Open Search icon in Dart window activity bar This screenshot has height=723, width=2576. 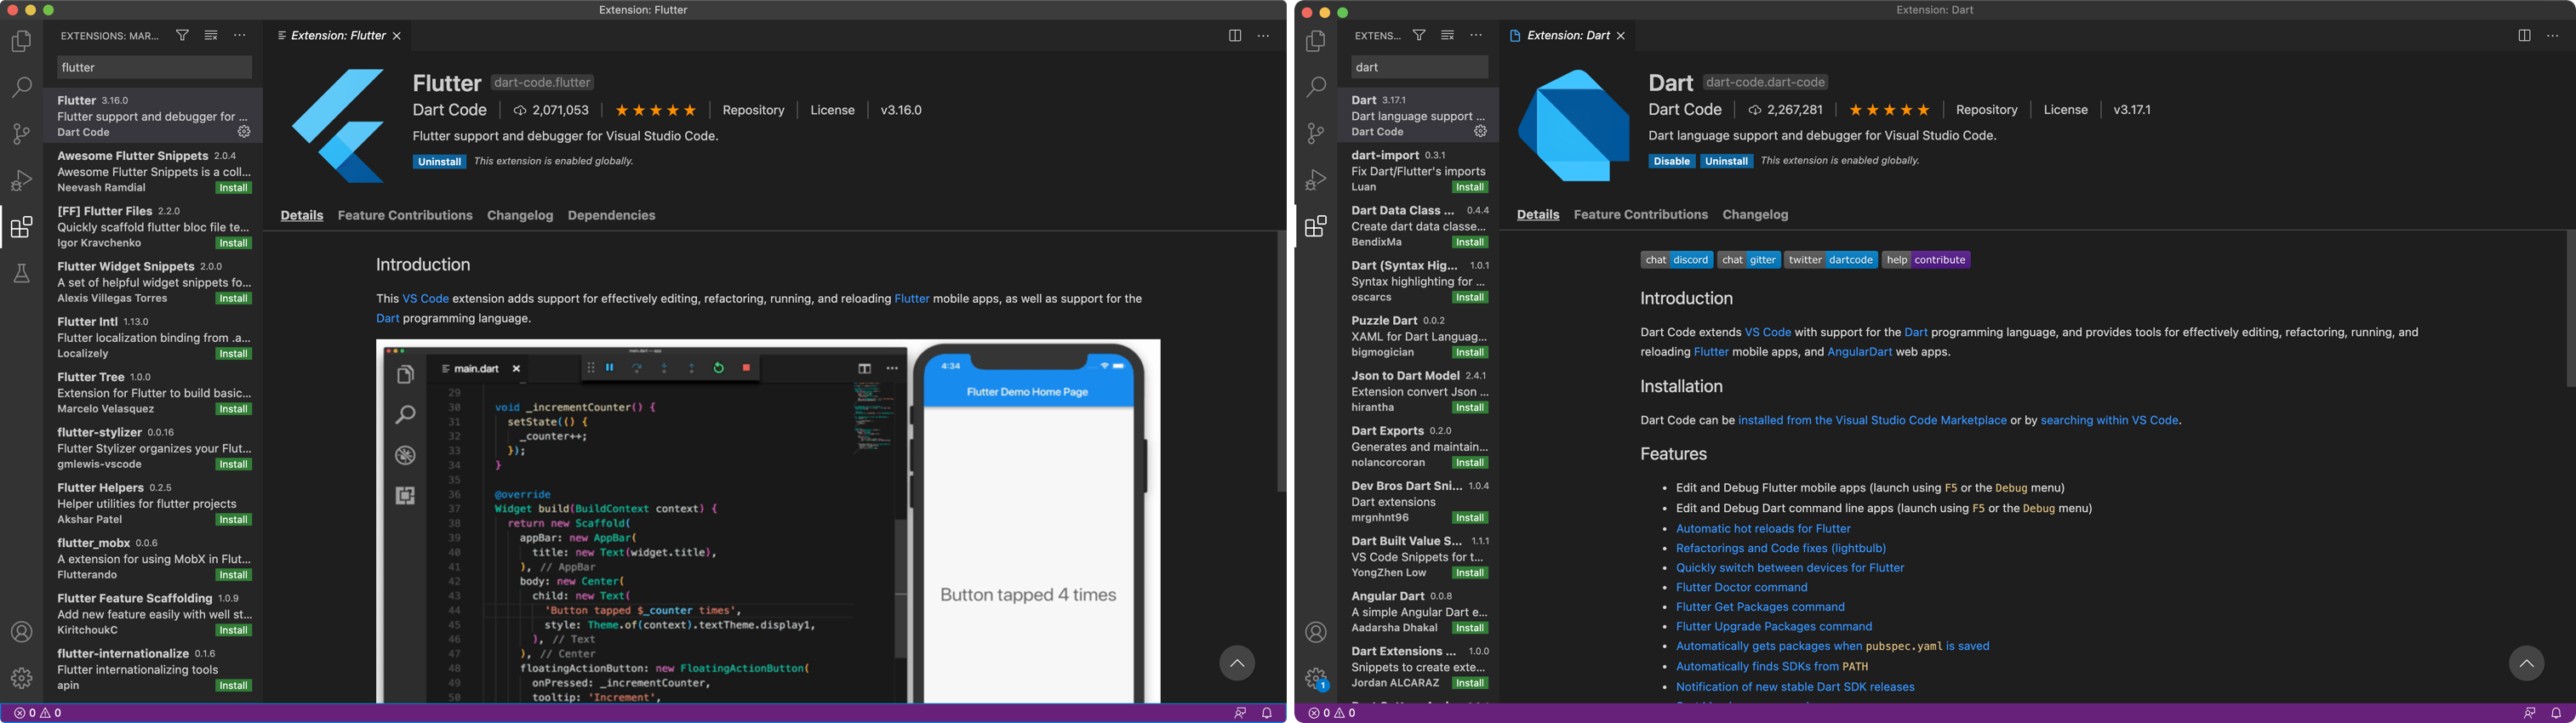pyautogui.click(x=1316, y=87)
